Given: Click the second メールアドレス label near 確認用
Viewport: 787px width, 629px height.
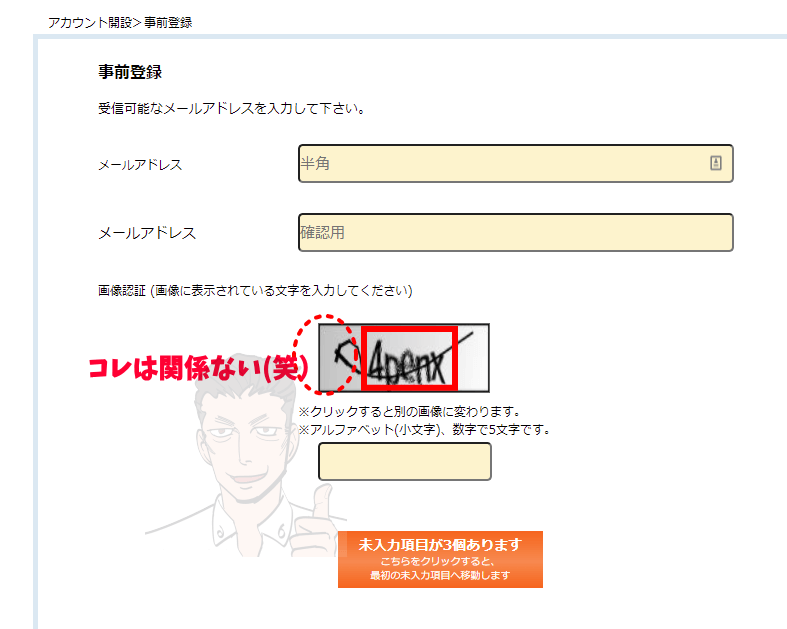Looking at the screenshot, I should pyautogui.click(x=147, y=233).
